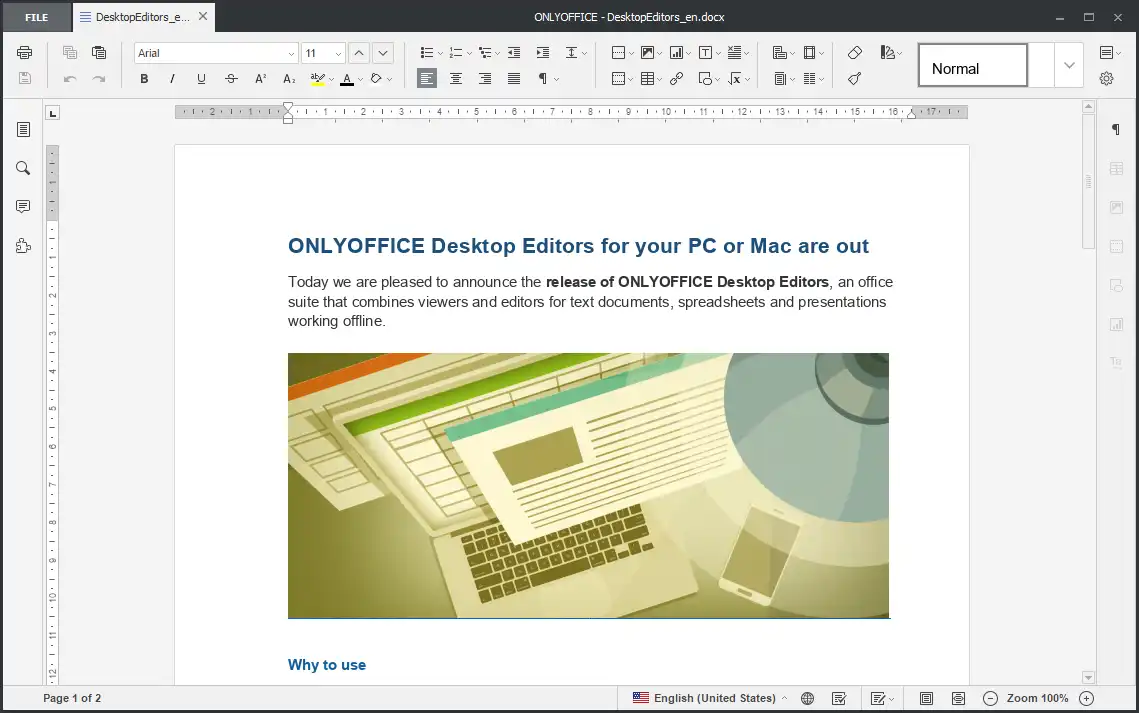Open page size dropdown
This screenshot has width=1139, height=713.
pos(822,53)
